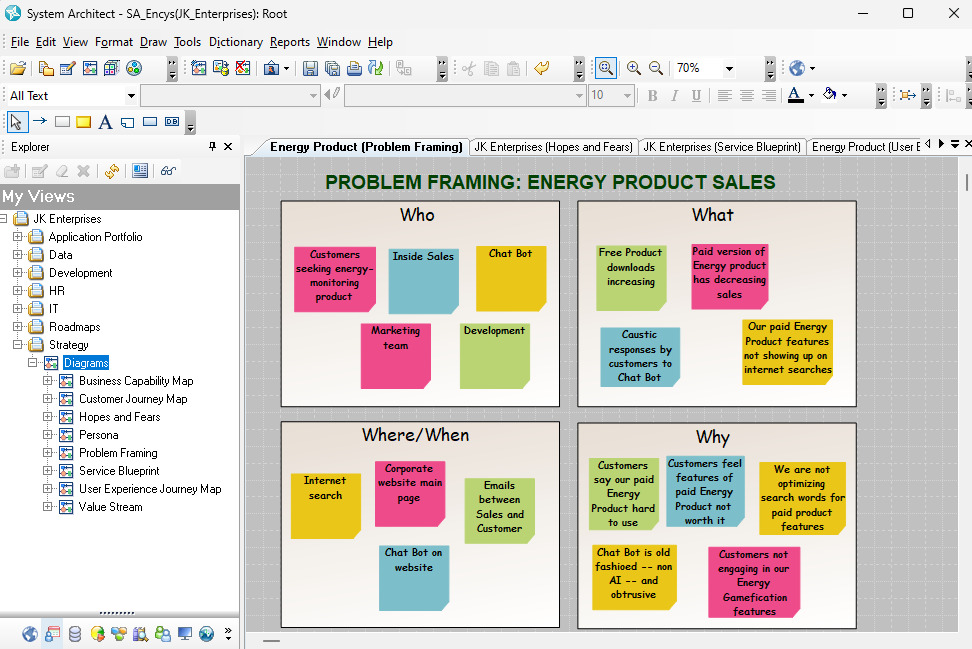The width and height of the screenshot is (972, 649).
Task: Open the zoom percentage 70% dropdown
Action: tap(729, 69)
